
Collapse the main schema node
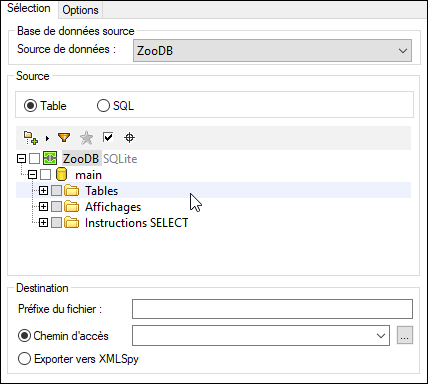(x=32, y=174)
